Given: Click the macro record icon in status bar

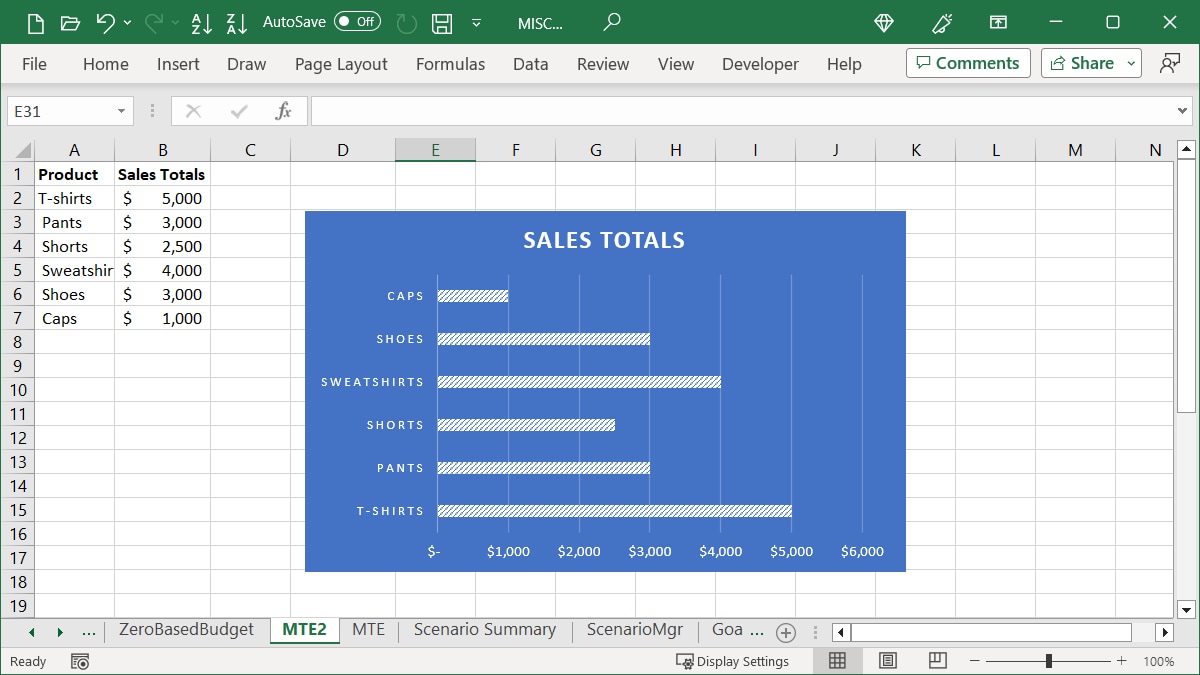Looking at the screenshot, I should point(80,661).
